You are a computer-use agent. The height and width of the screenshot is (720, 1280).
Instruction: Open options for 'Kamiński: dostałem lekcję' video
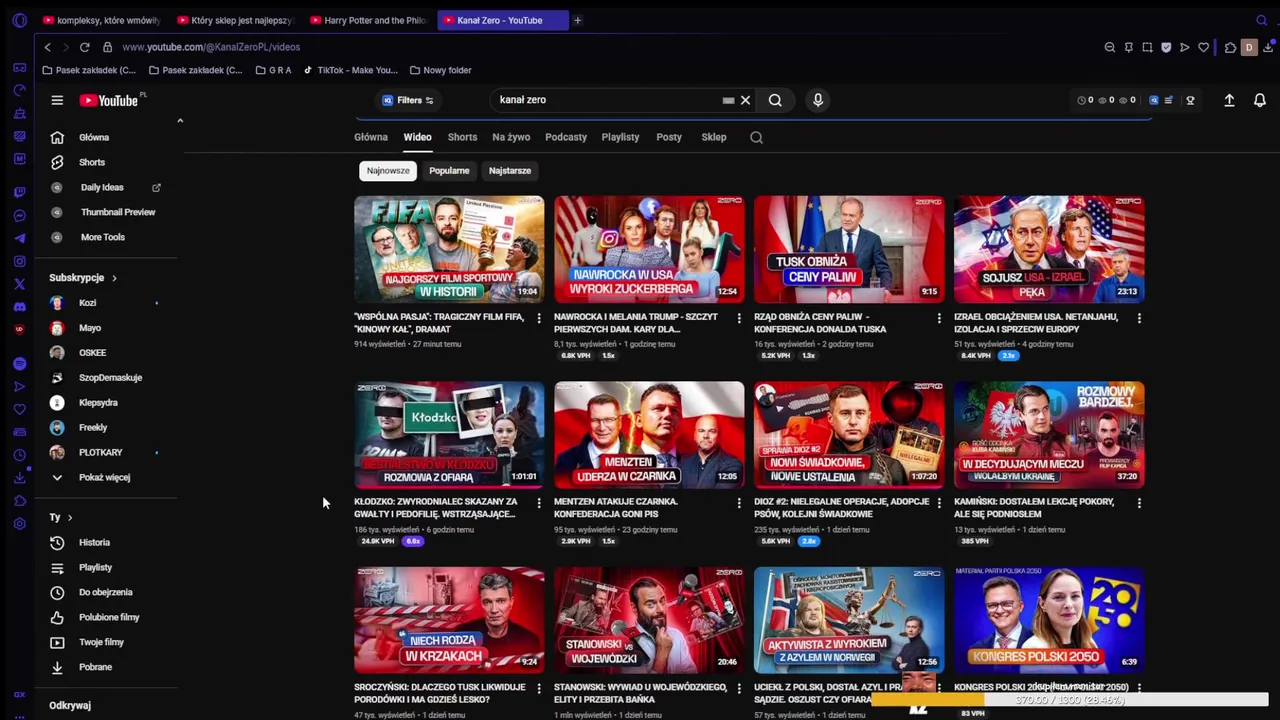coord(1139,503)
